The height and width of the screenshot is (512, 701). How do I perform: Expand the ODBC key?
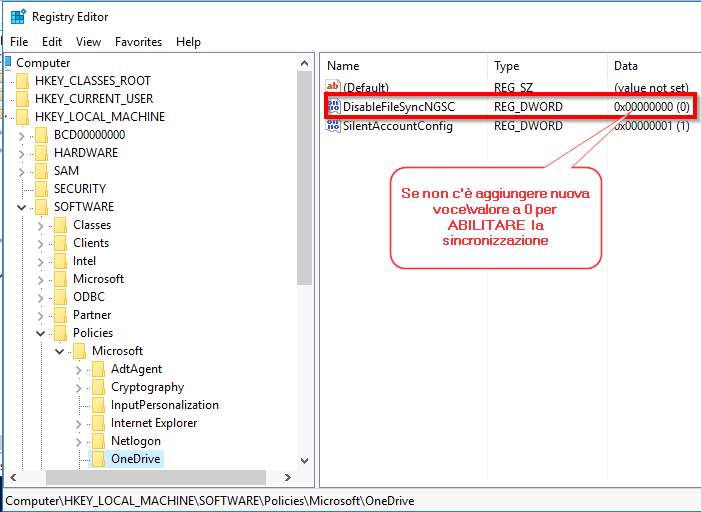pyautogui.click(x=40, y=298)
